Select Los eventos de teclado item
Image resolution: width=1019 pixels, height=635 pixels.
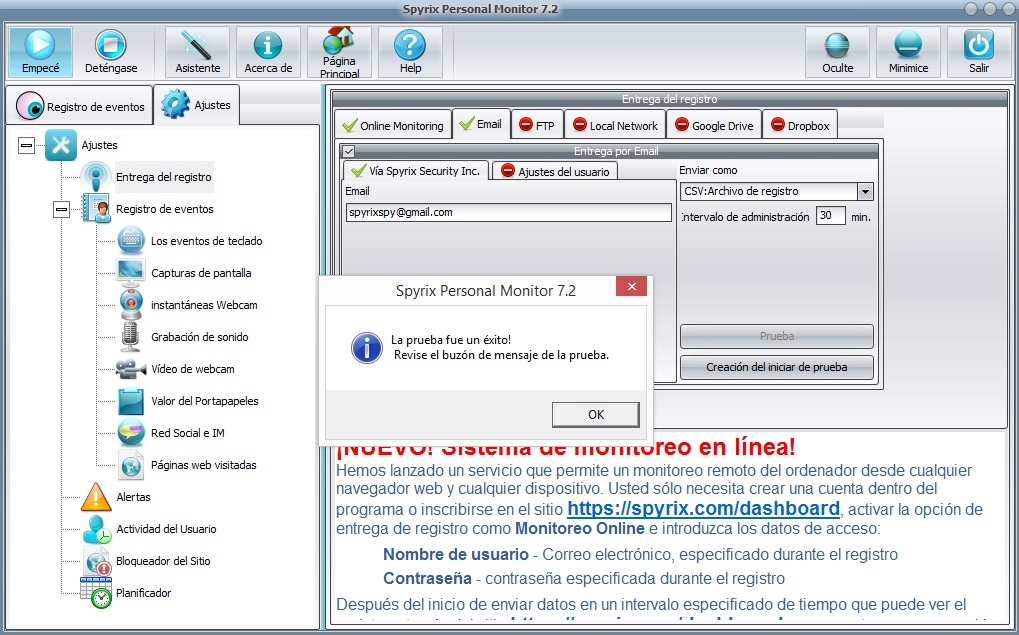[207, 241]
